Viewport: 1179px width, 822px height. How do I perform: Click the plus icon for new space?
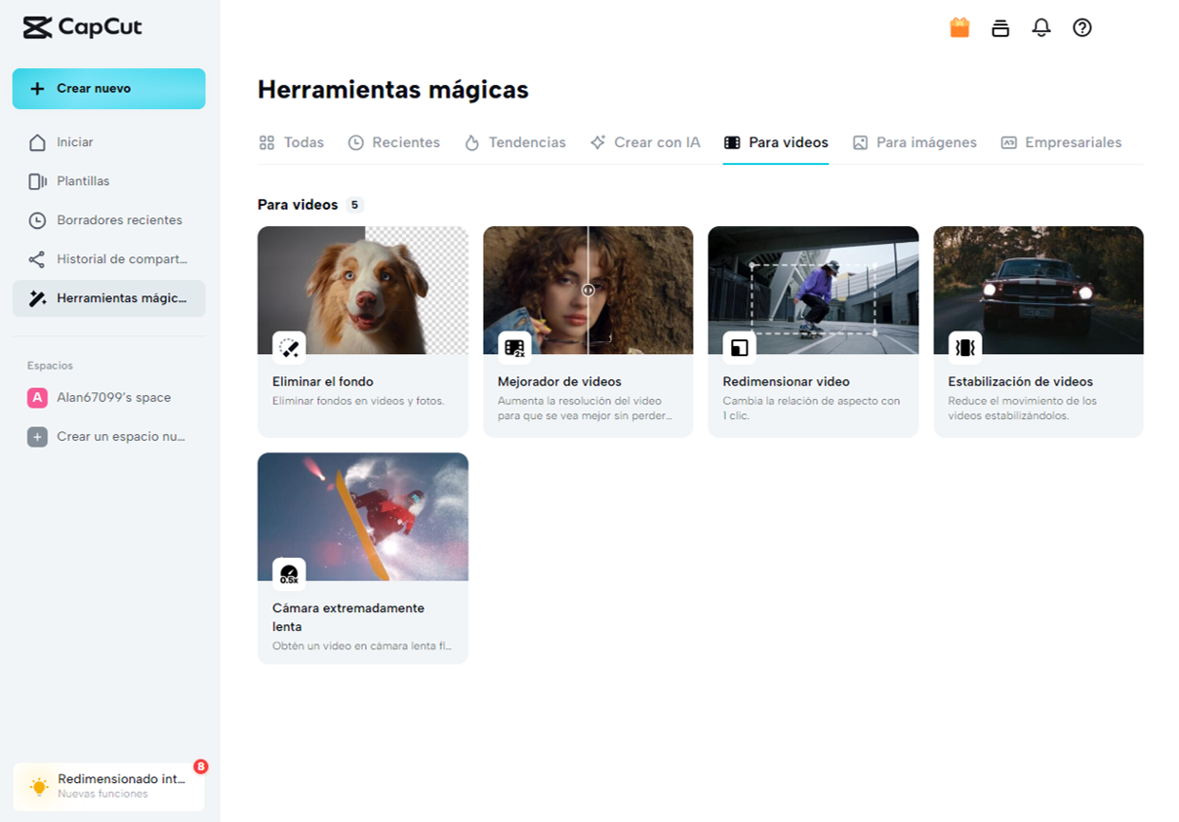coord(37,437)
